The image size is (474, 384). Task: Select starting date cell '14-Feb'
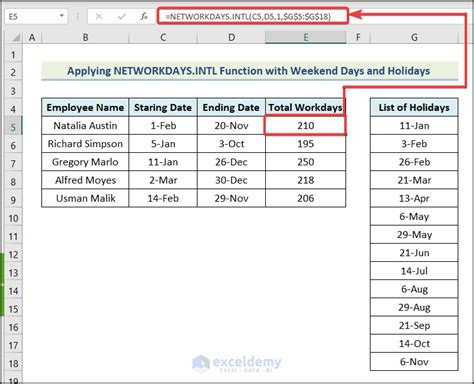163,198
